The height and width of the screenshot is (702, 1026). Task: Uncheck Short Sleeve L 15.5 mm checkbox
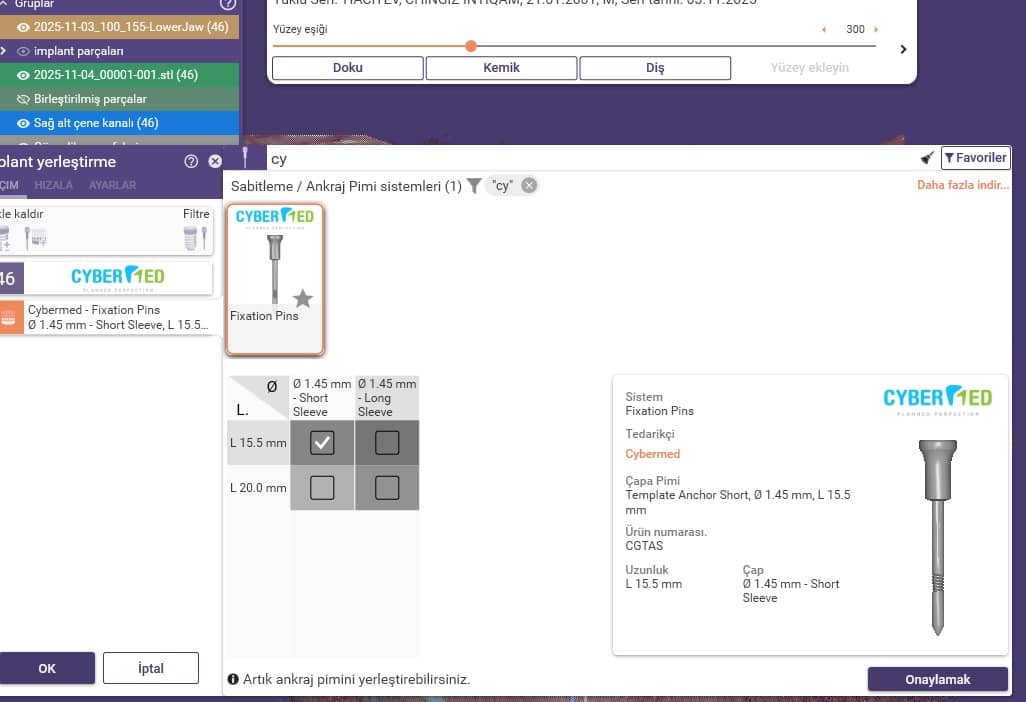(x=322, y=443)
